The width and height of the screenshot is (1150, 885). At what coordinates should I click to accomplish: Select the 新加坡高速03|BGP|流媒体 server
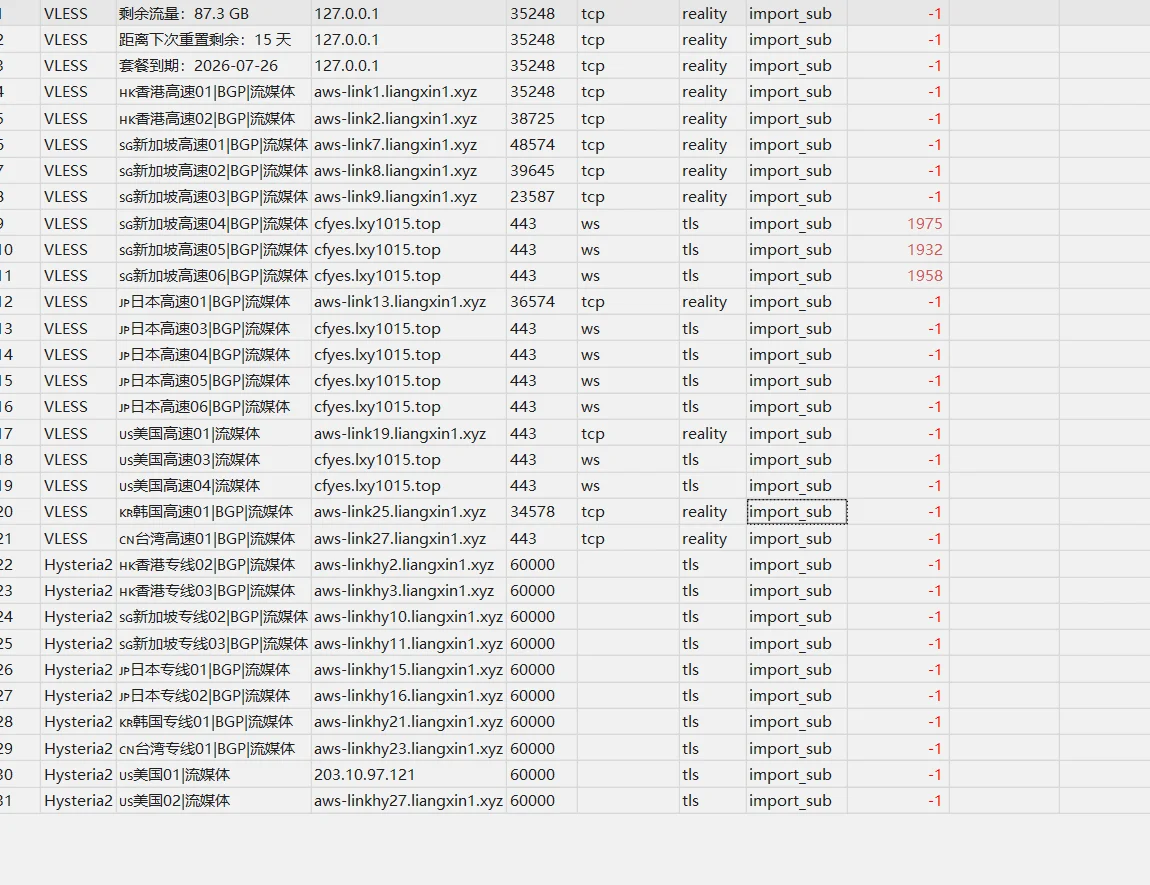pos(213,197)
